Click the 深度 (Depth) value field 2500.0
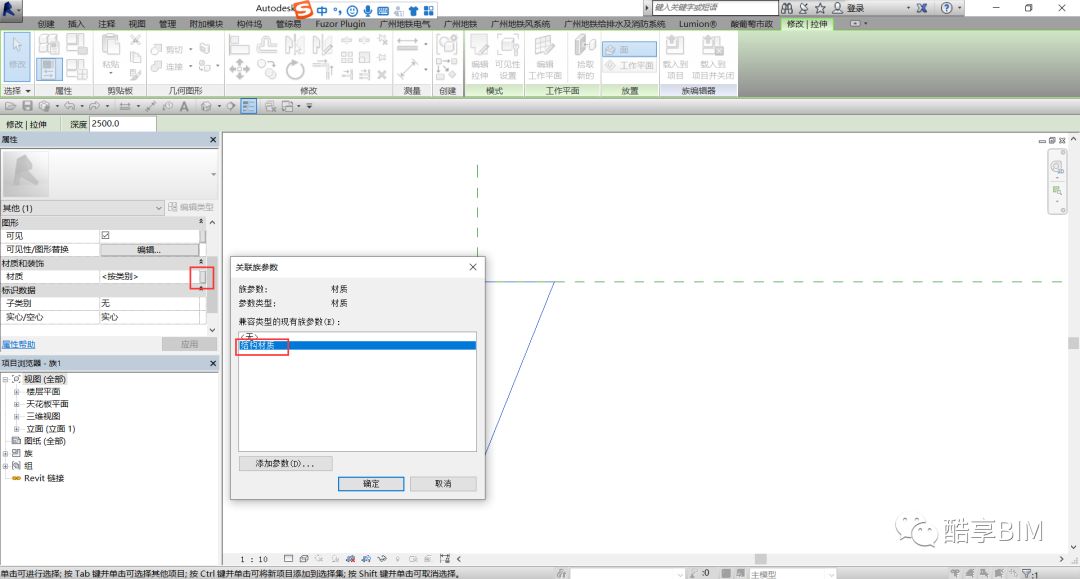Image resolution: width=1080 pixels, height=579 pixels. 123,124
